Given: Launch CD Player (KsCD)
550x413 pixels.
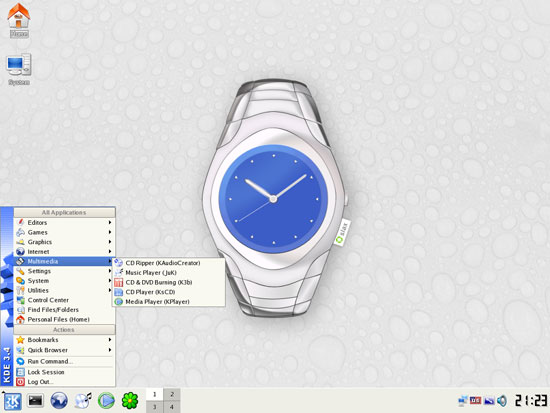Looking at the screenshot, I should (x=169, y=292).
